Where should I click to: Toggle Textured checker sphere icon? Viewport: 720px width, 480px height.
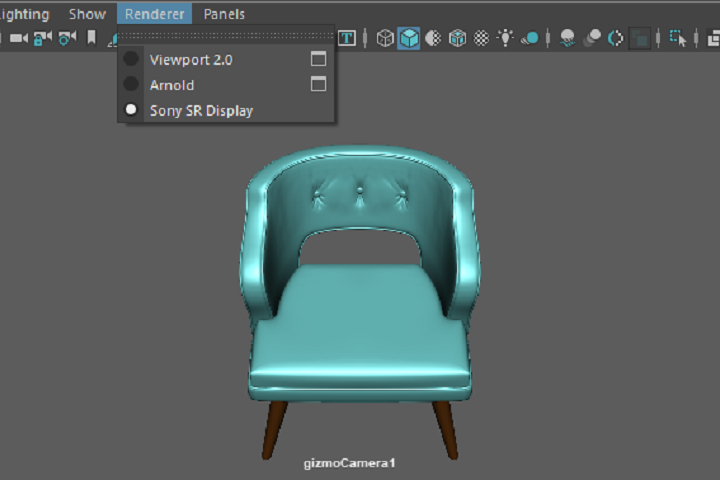[481, 38]
